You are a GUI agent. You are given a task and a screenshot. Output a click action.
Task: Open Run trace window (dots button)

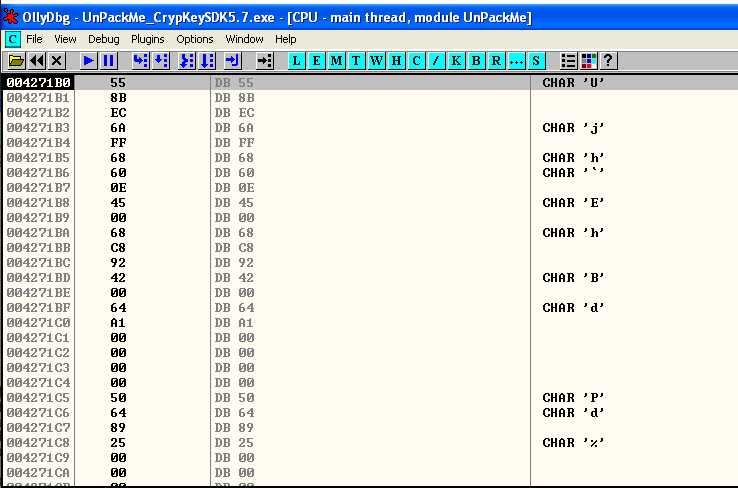[x=516, y=61]
